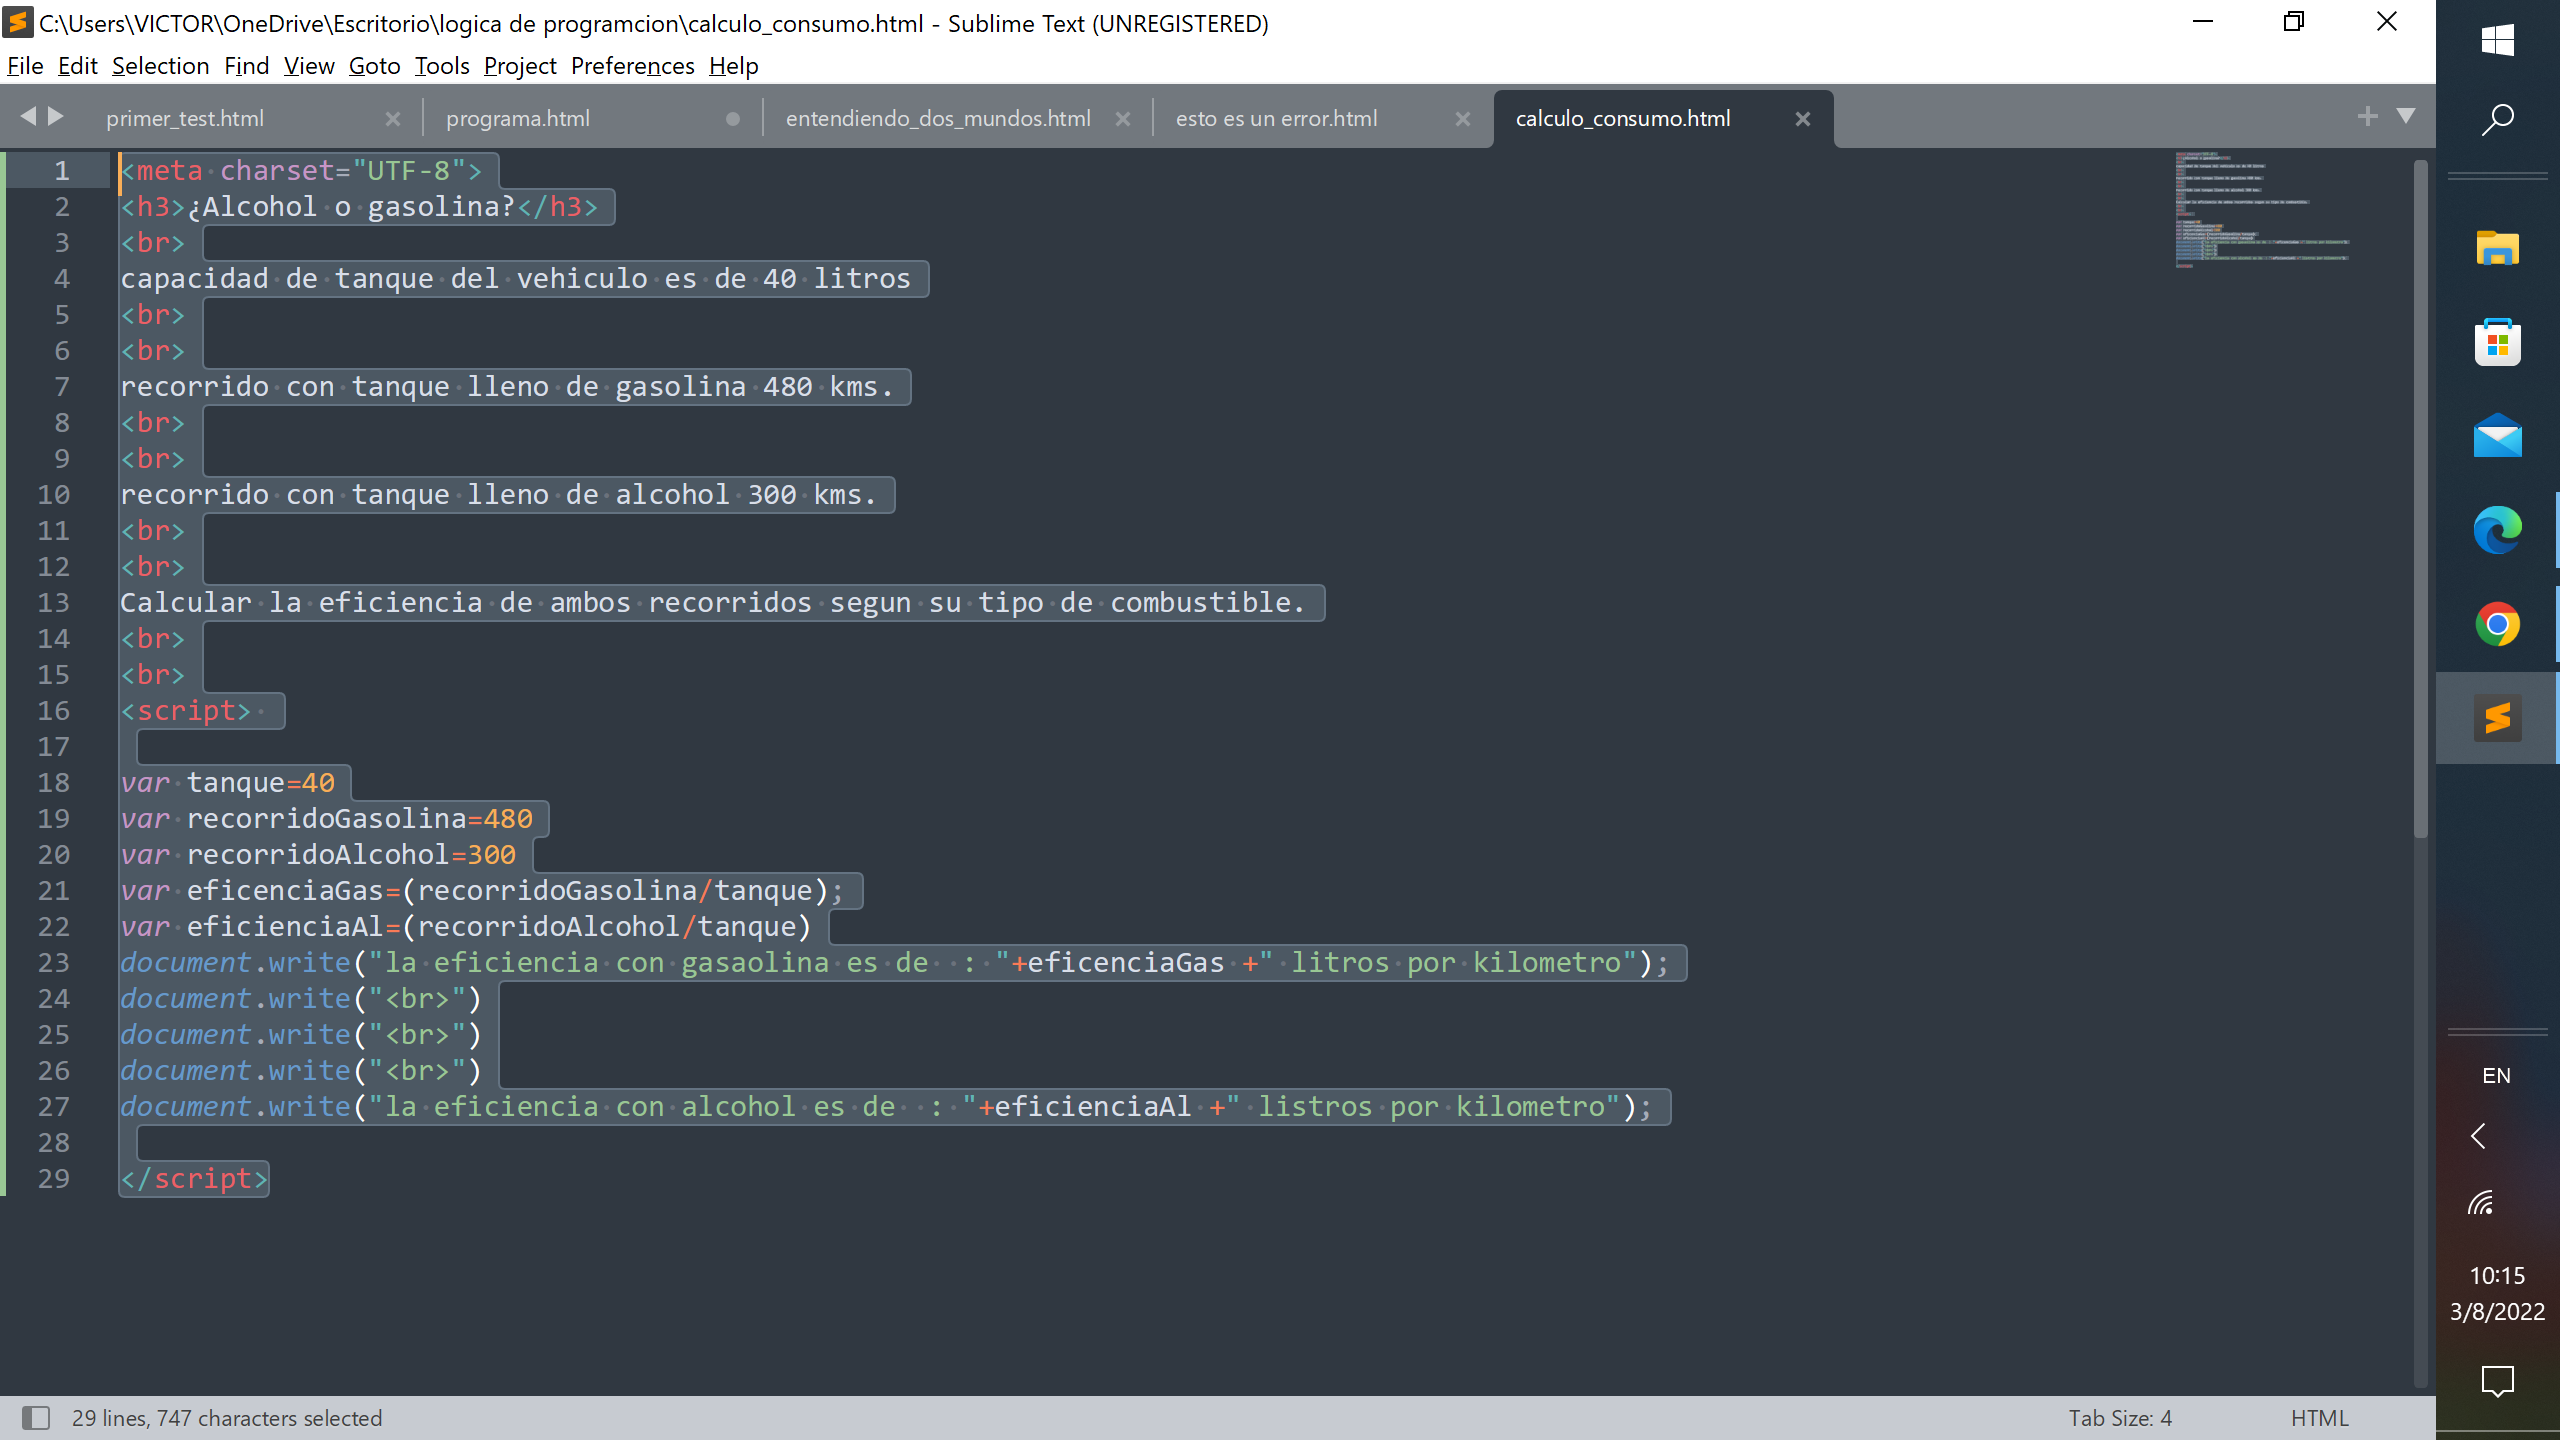Viewport: 2560px width, 1440px height.
Task: Open the Goto menu
Action: (x=374, y=66)
